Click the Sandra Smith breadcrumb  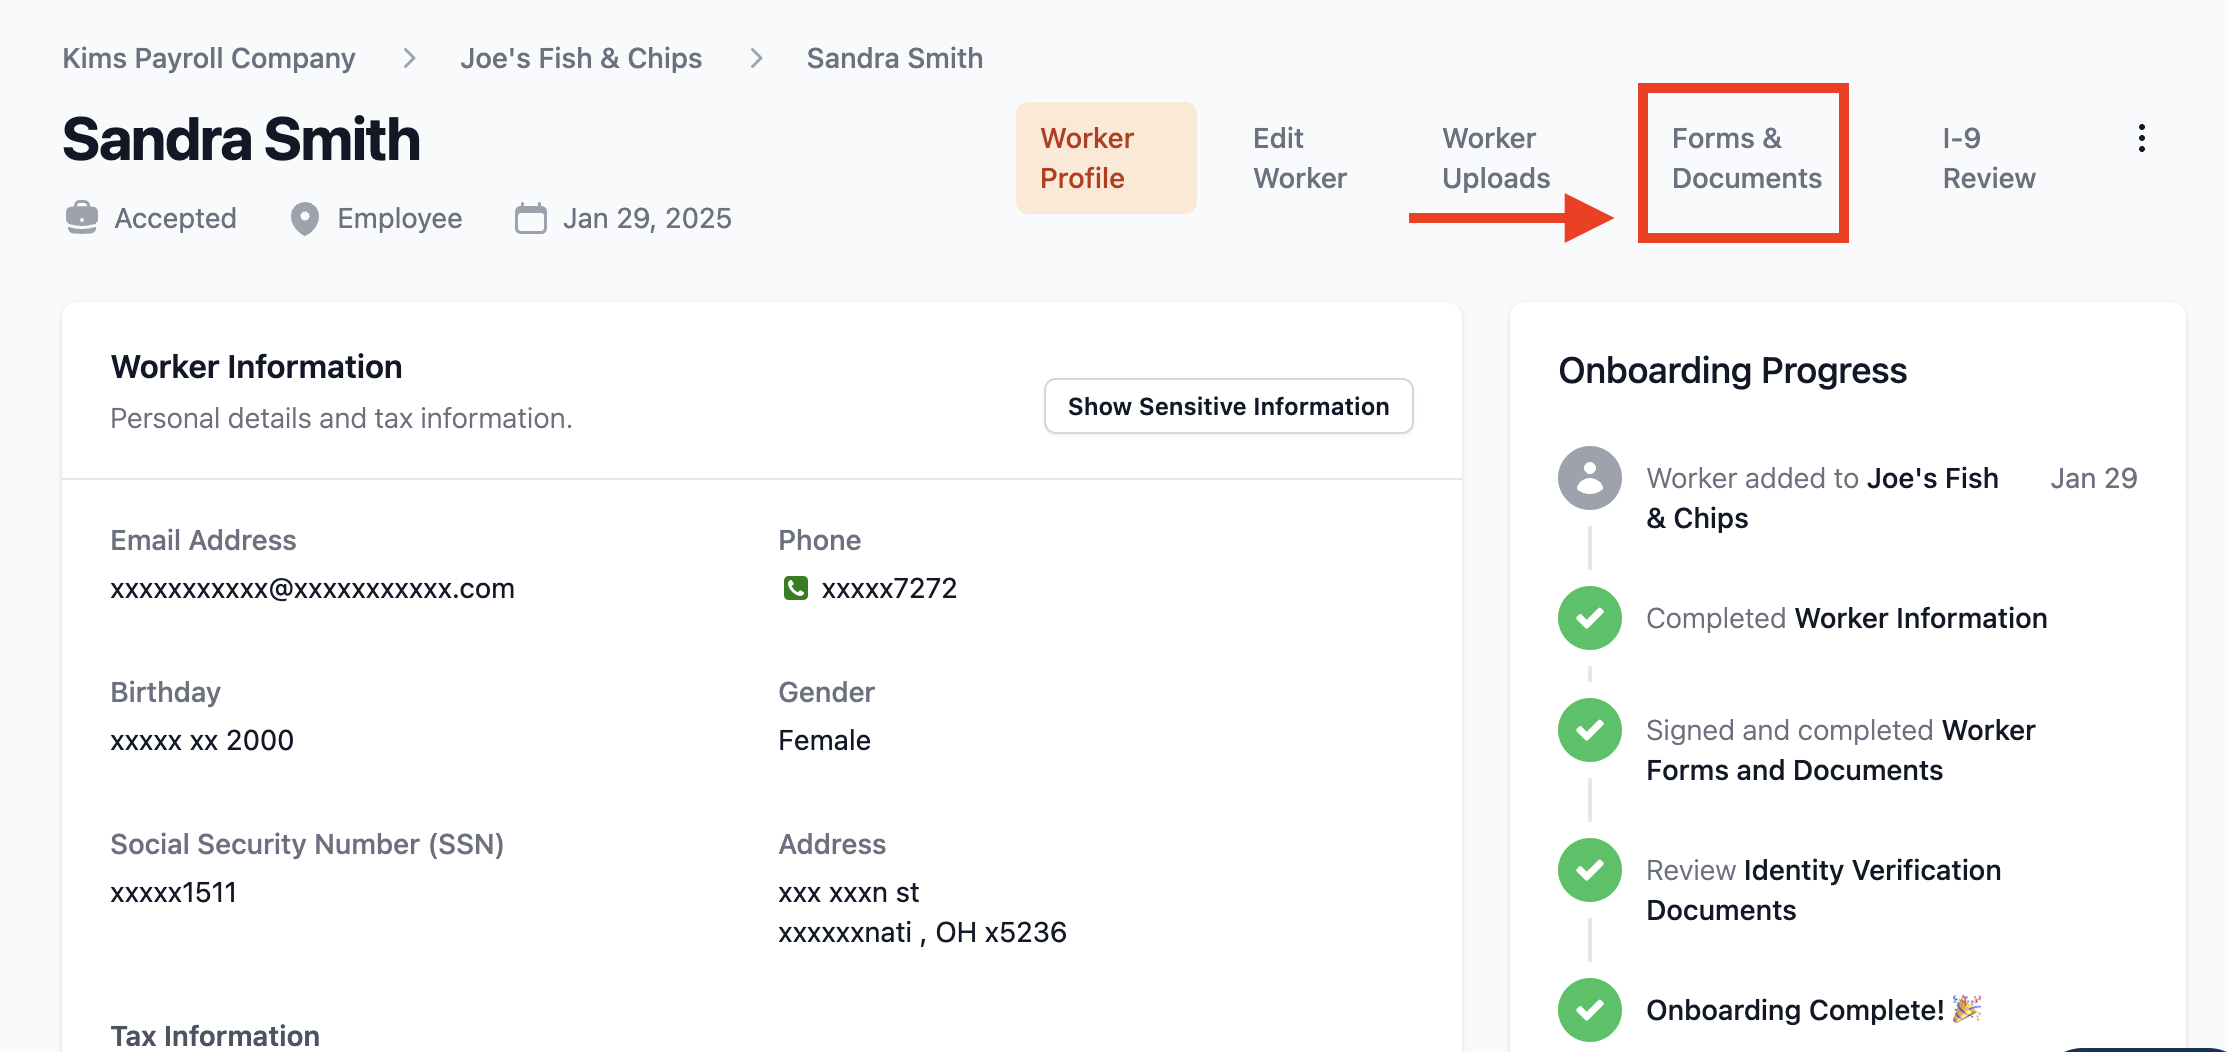pyautogui.click(x=895, y=58)
